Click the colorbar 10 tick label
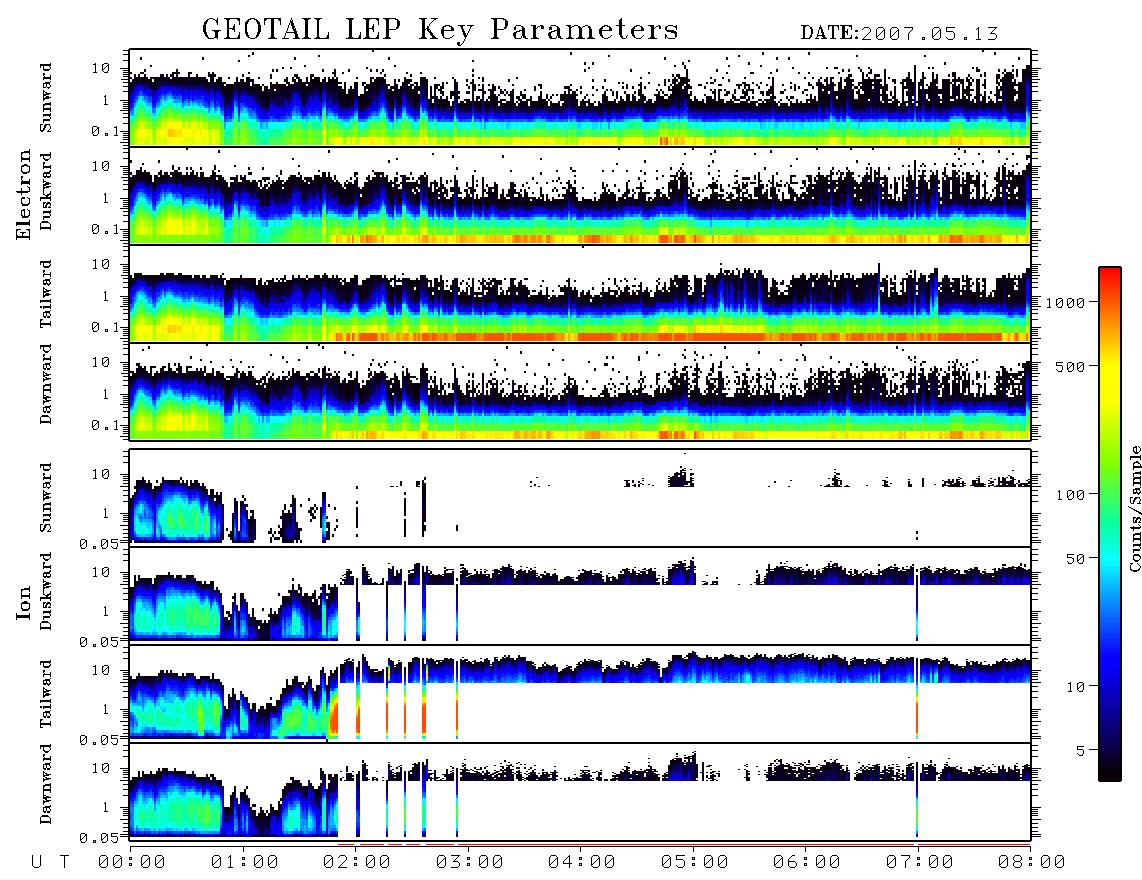 tap(1075, 686)
